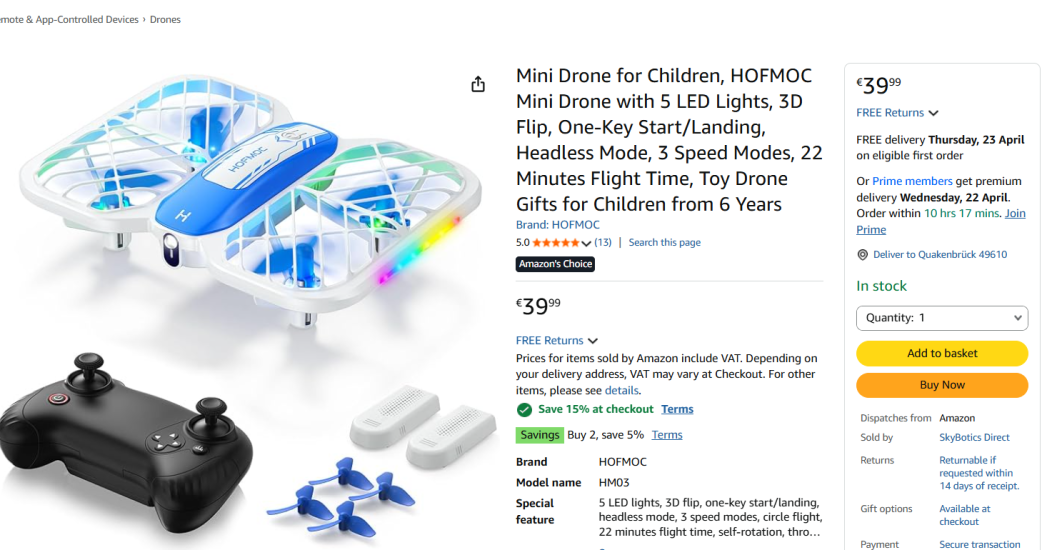
Task: Expand the star rating dropdown chevron
Action: pyautogui.click(x=586, y=243)
